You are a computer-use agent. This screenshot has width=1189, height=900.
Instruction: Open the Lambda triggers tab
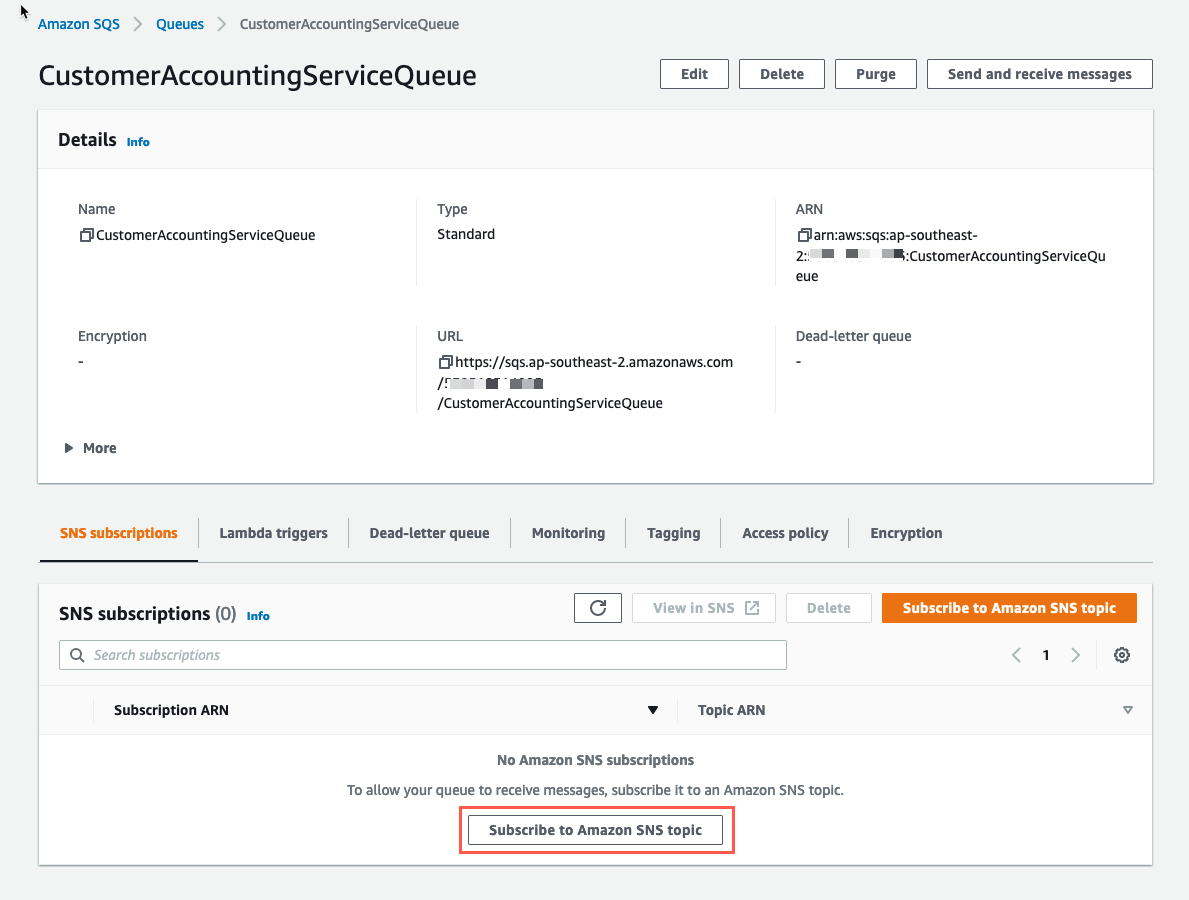pyautogui.click(x=273, y=533)
